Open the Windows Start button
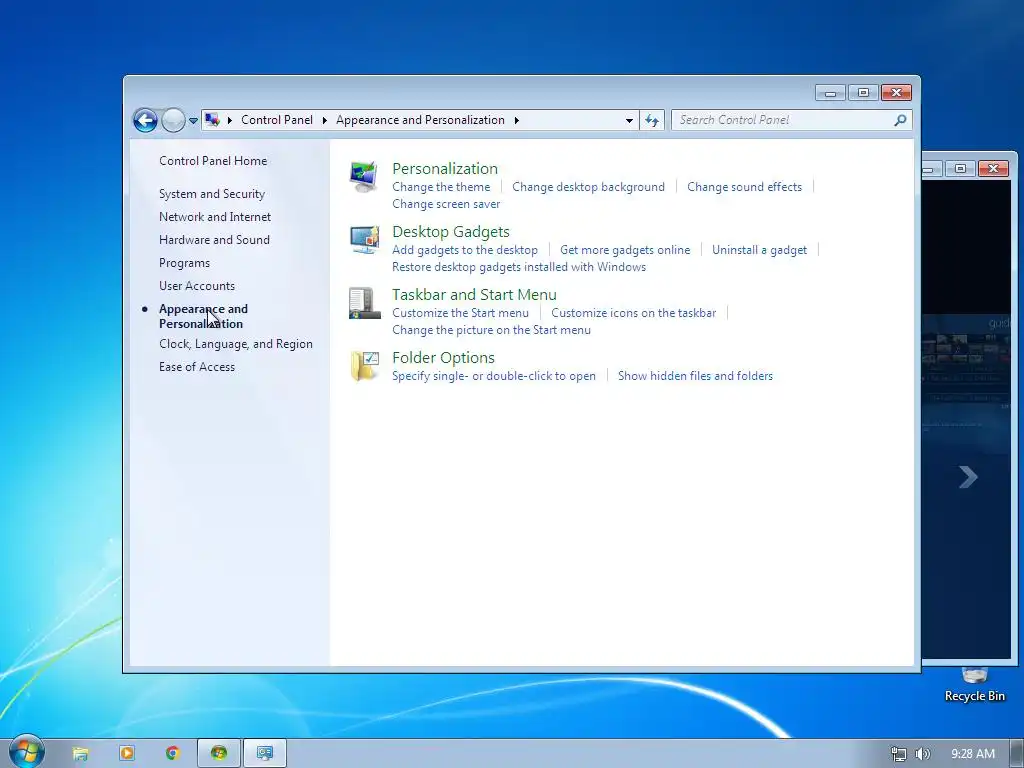The image size is (1024, 768). click(x=26, y=752)
